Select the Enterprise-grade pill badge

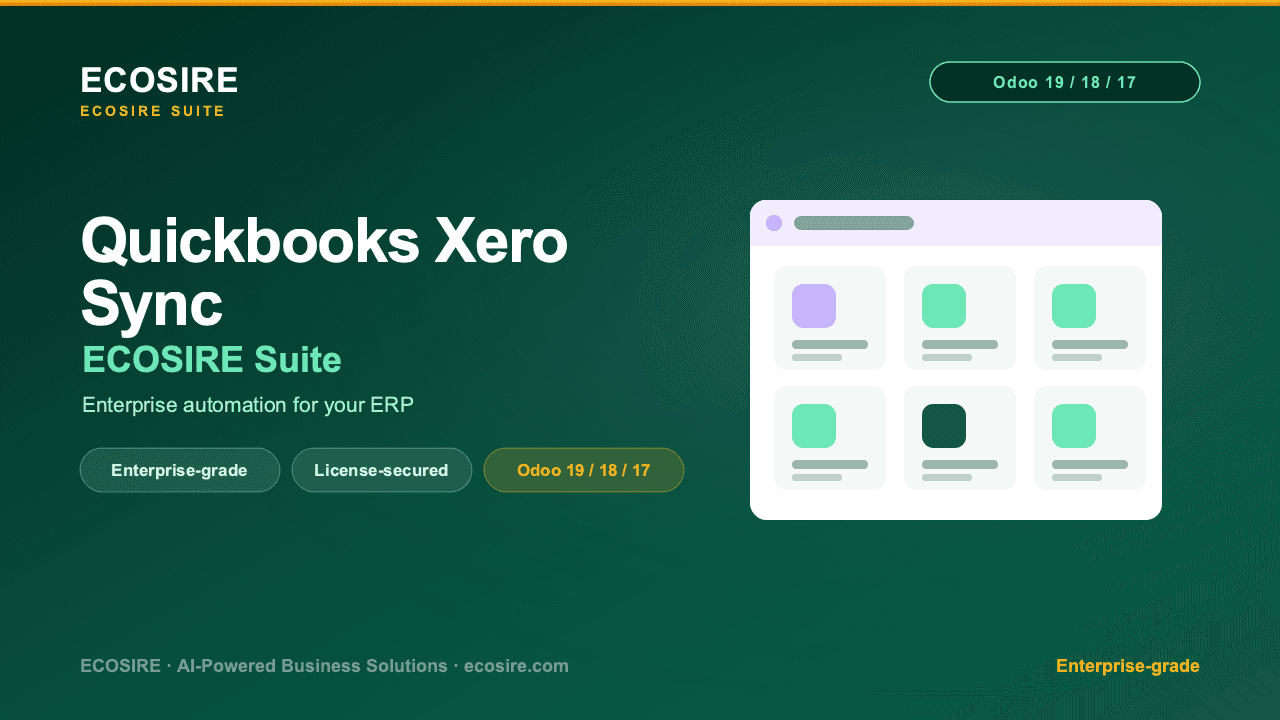tap(180, 470)
